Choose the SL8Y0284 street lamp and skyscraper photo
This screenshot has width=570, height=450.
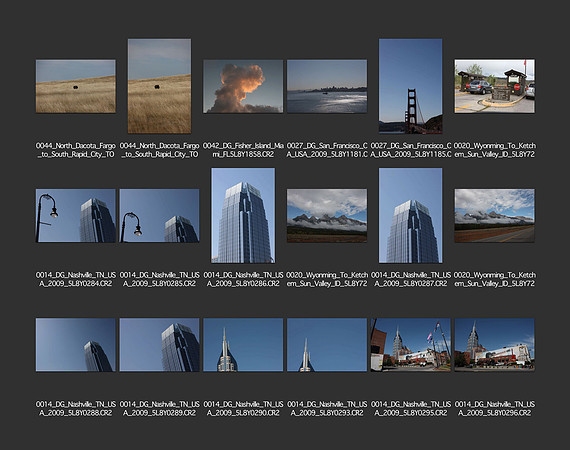click(76, 216)
